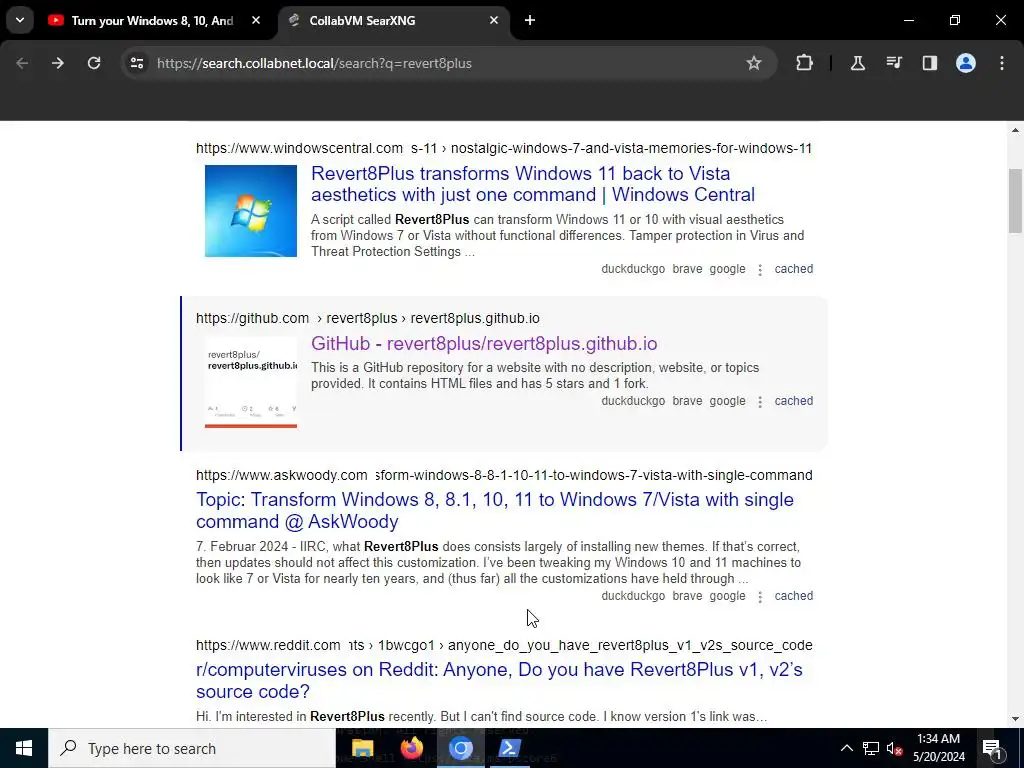Click the windowscentral.com result URL
The image size is (1024, 768).
[504, 148]
